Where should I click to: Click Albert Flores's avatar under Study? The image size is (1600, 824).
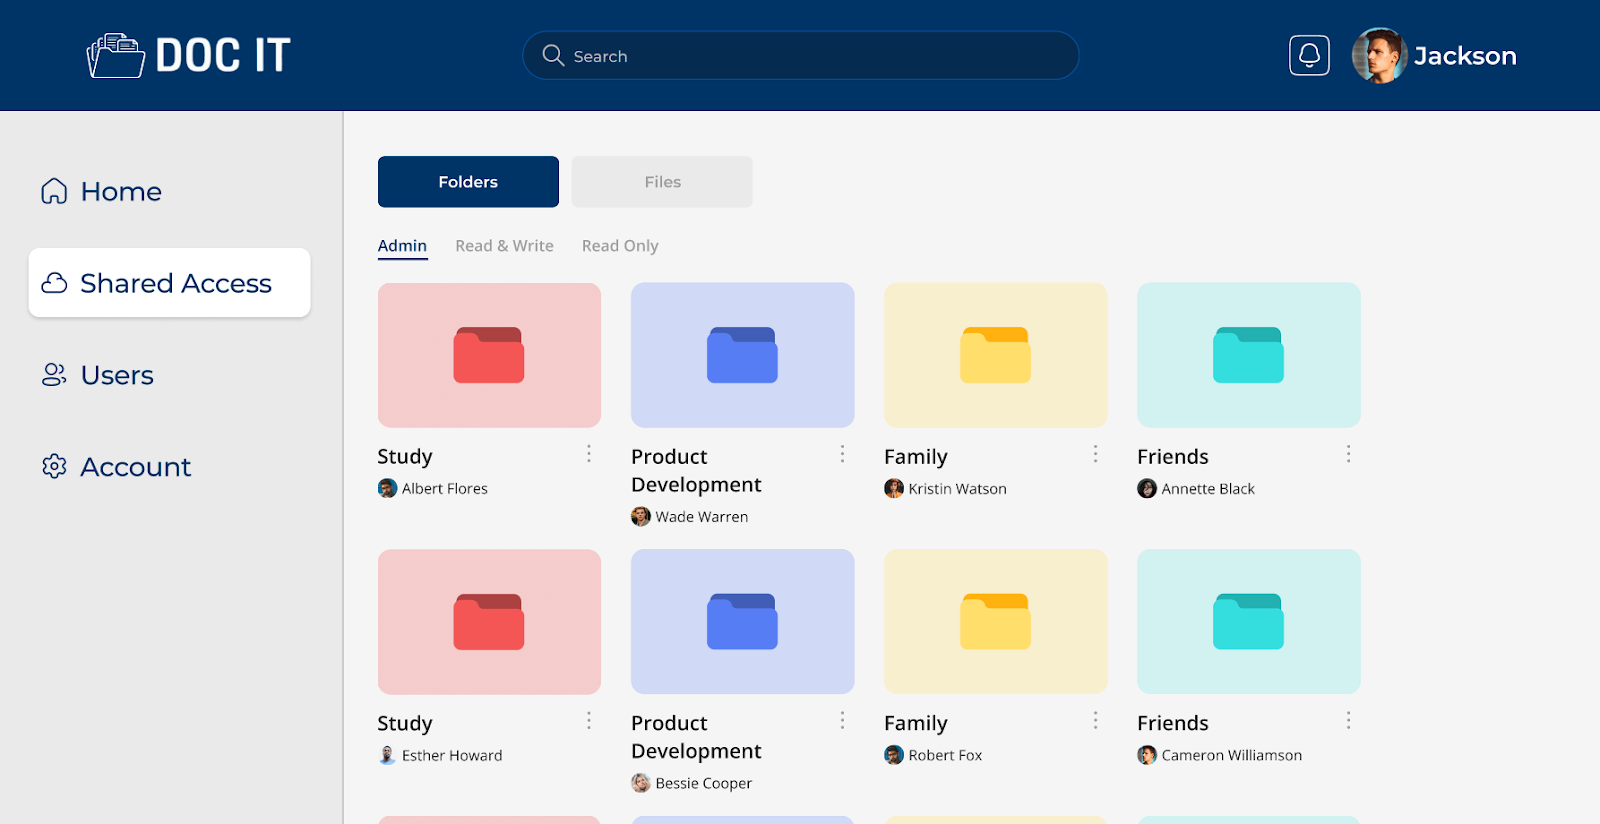[387, 488]
